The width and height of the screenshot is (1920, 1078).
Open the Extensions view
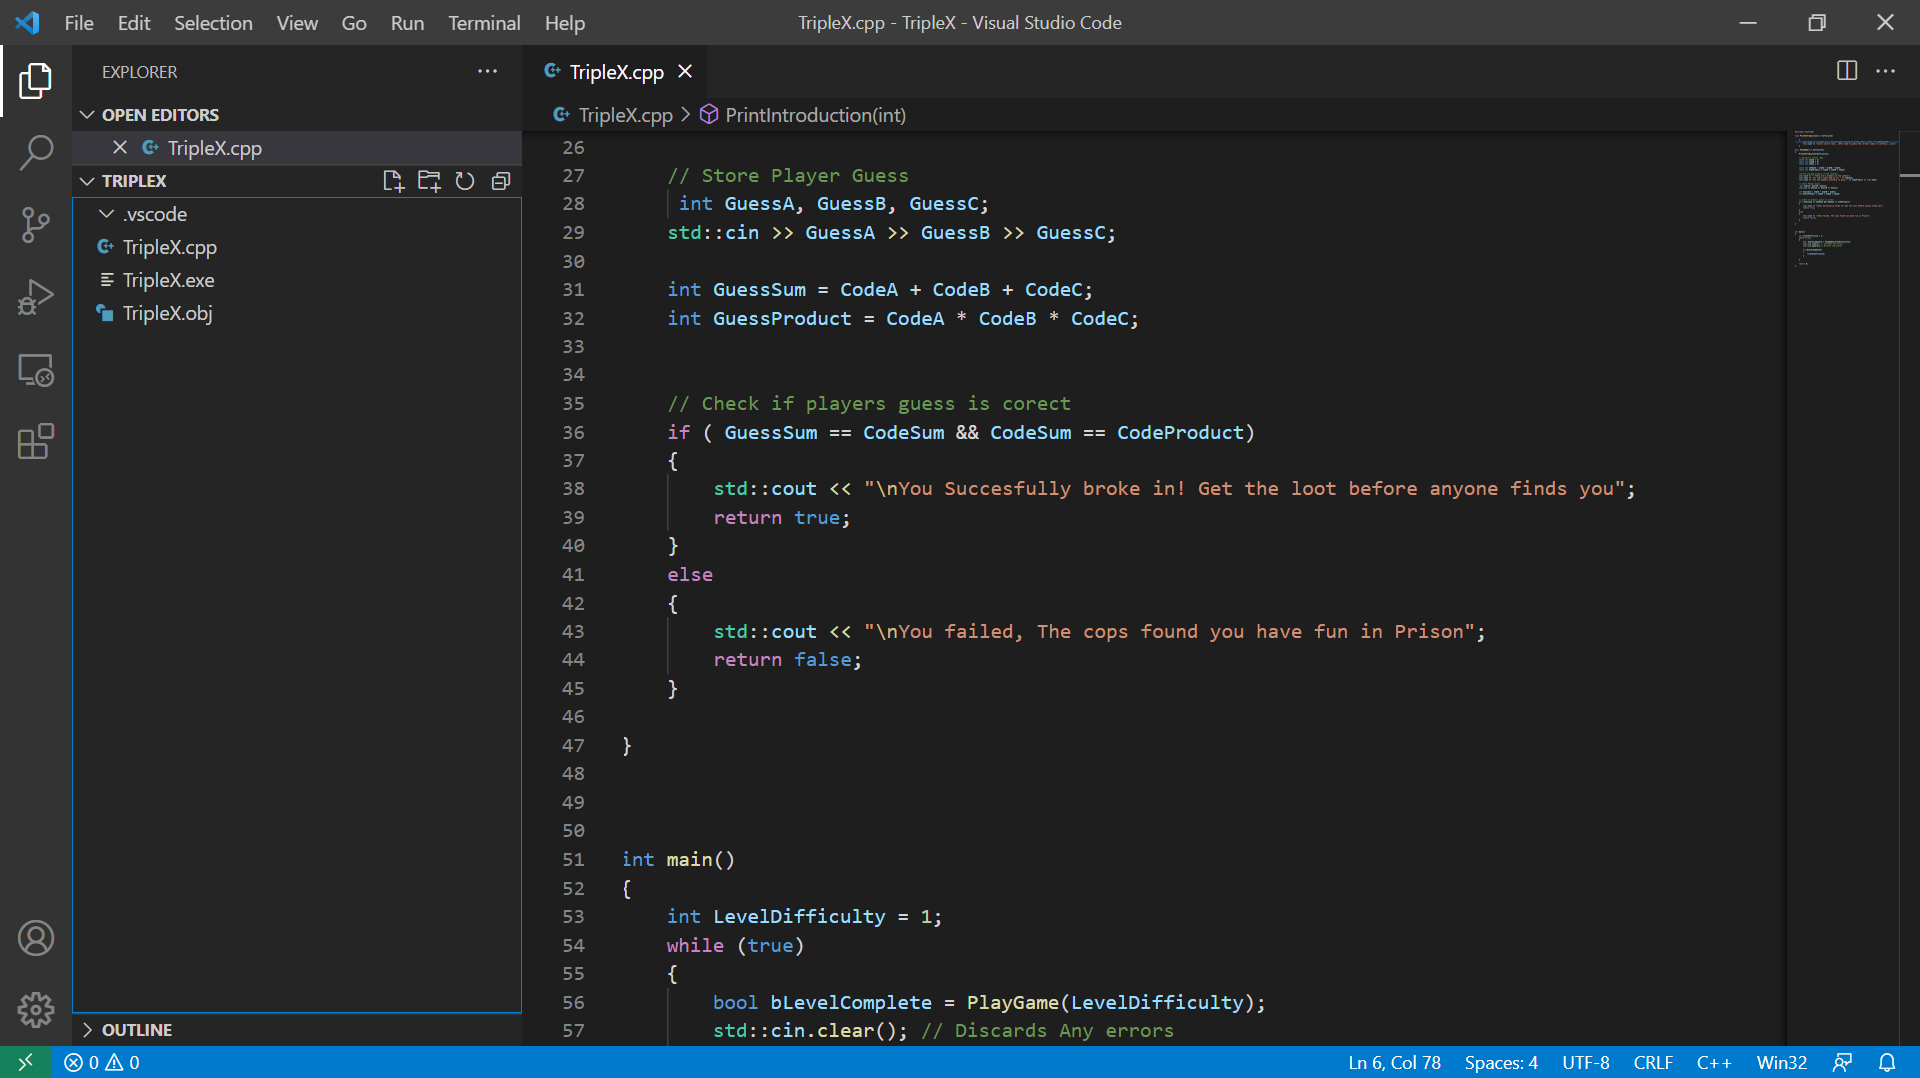(36, 441)
